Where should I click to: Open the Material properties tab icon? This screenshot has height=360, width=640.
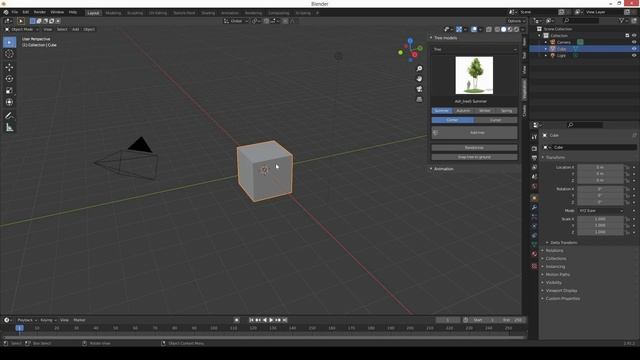pyautogui.click(x=534, y=254)
